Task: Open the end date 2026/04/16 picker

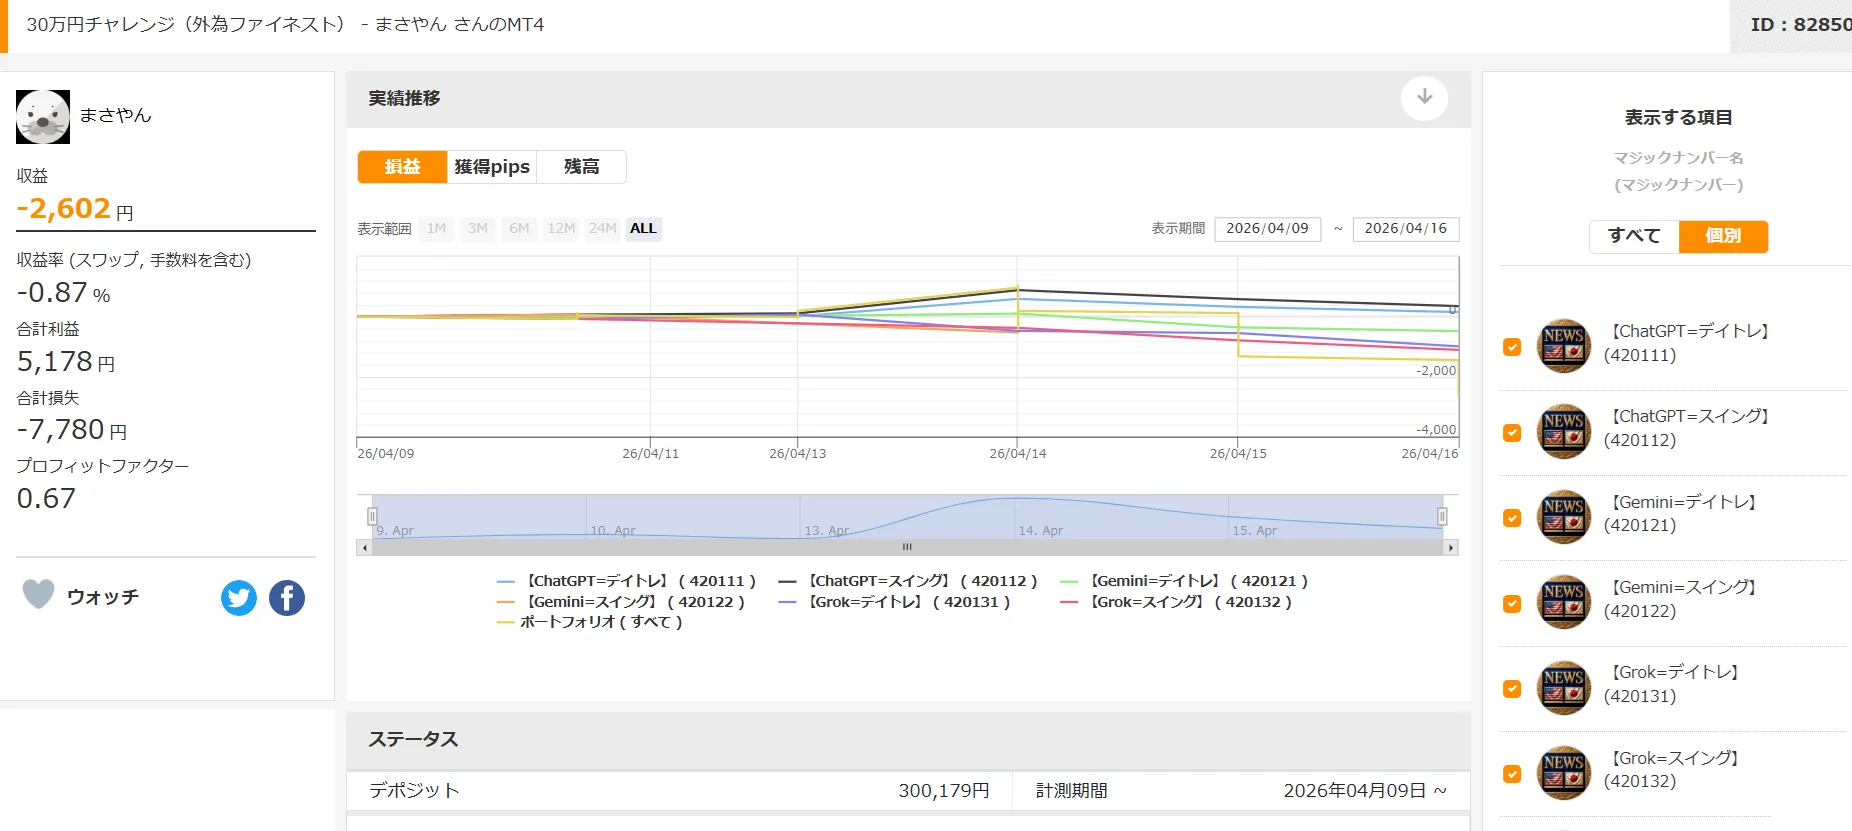Action: click(1405, 229)
